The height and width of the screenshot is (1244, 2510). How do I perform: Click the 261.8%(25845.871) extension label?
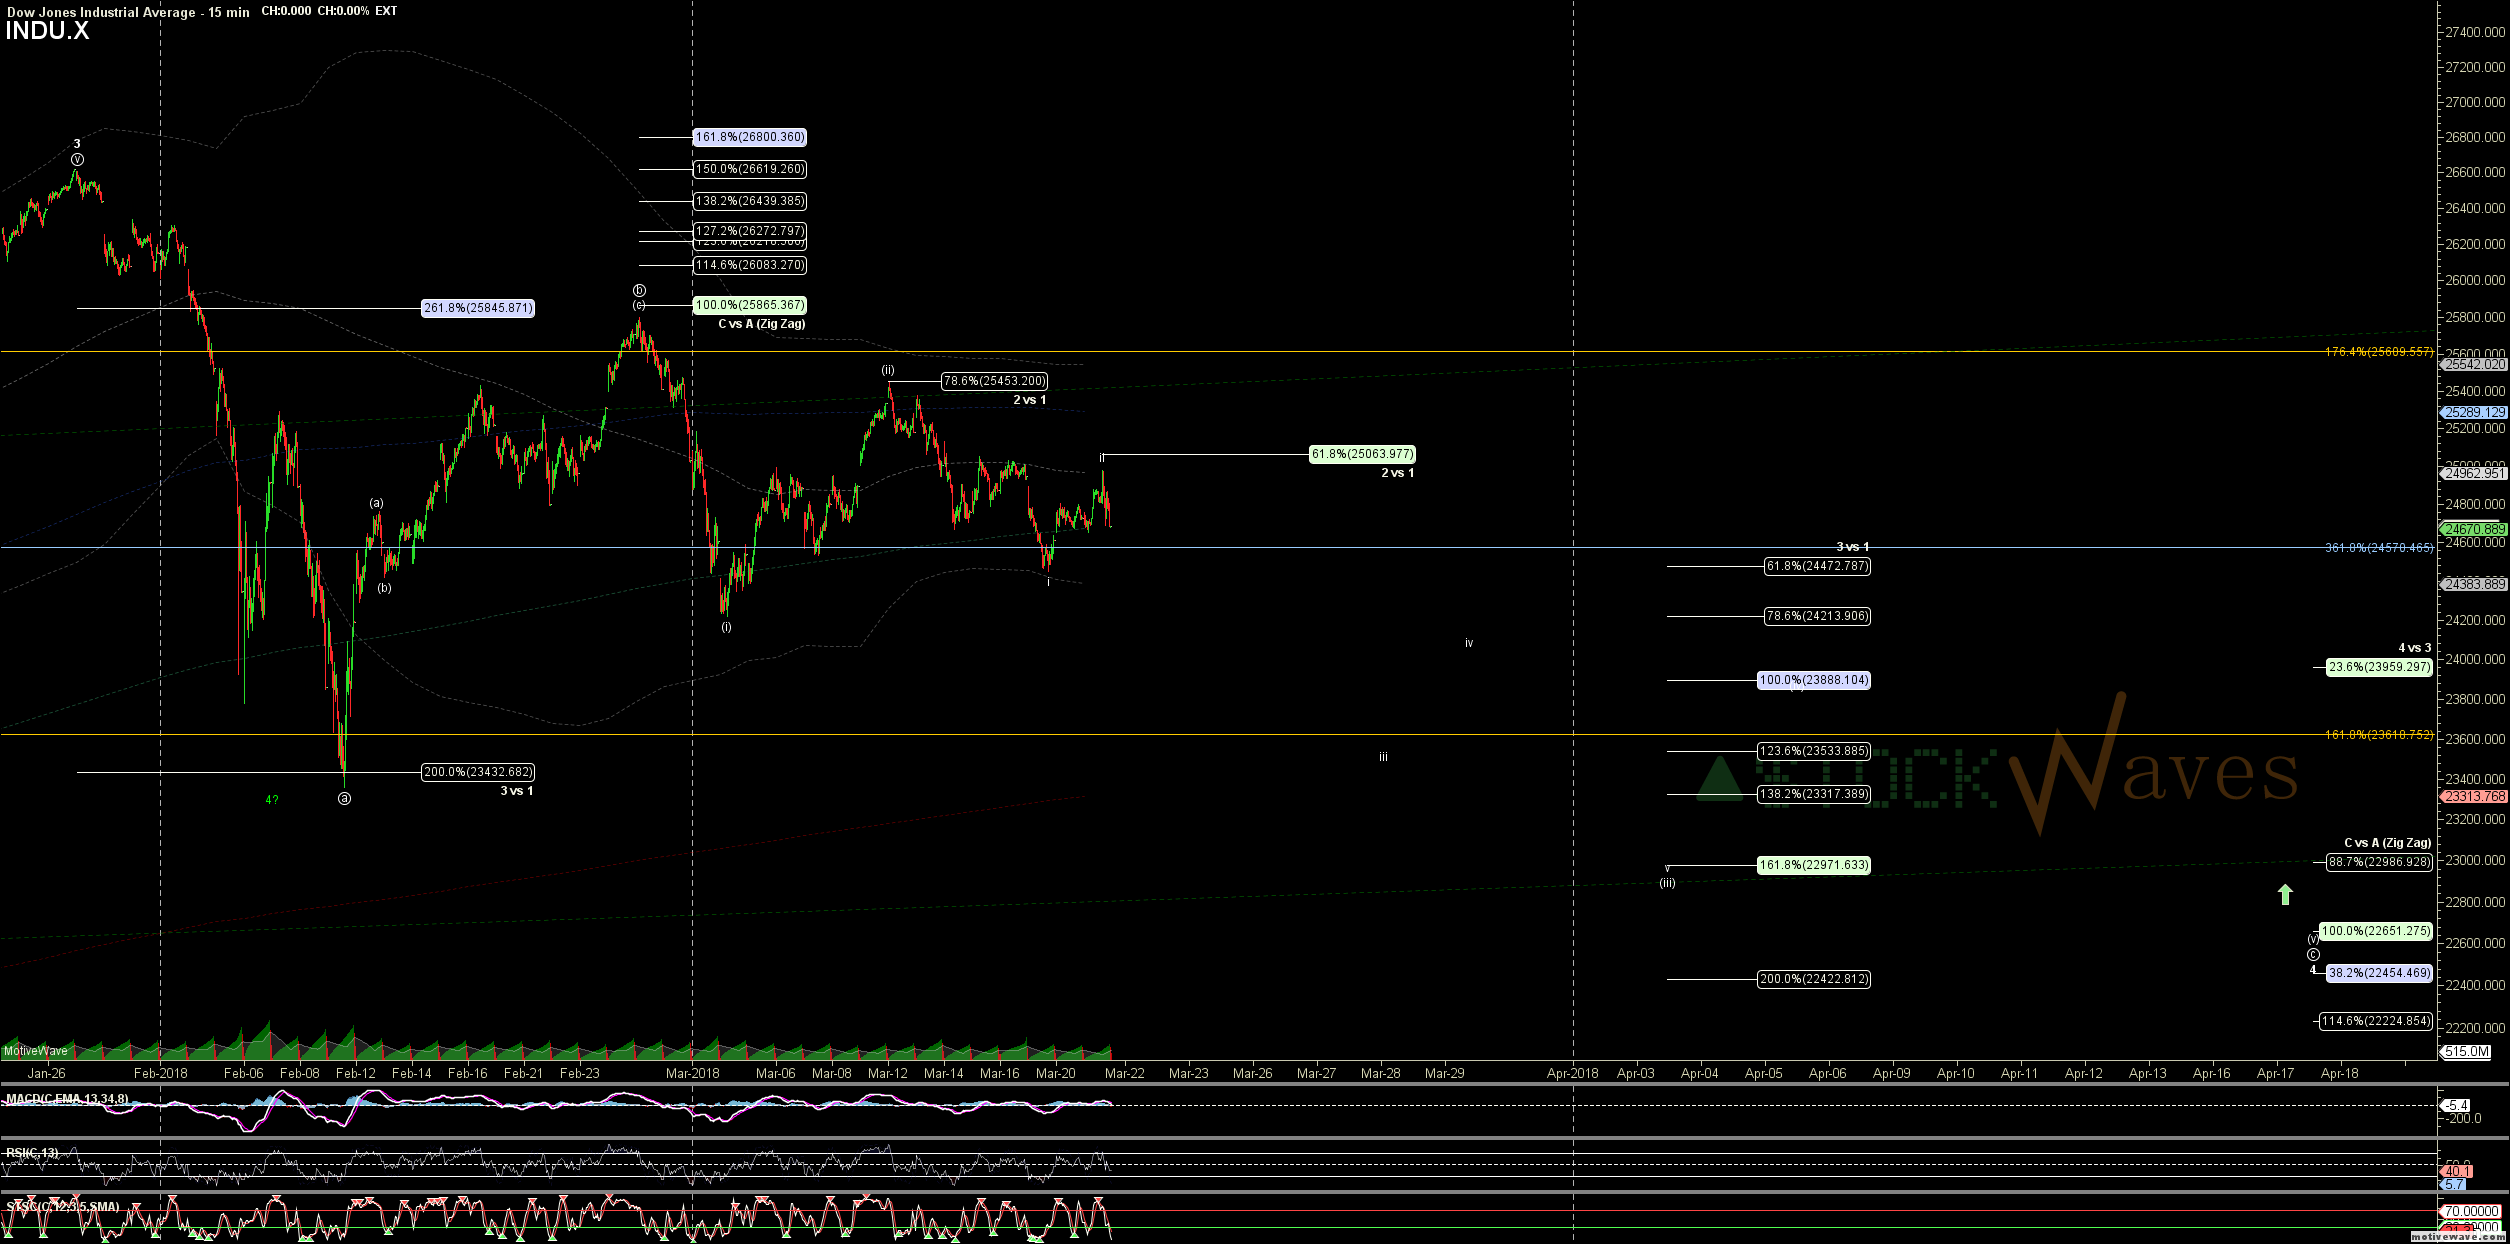click(x=478, y=308)
